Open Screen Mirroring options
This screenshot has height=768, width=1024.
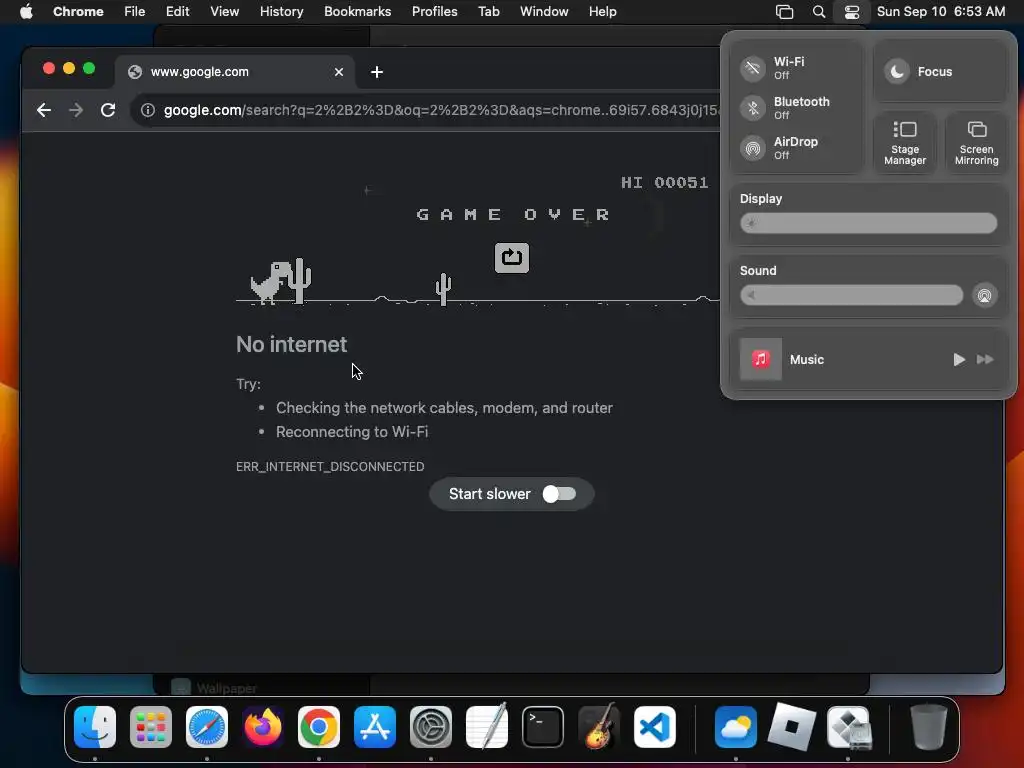coord(976,143)
